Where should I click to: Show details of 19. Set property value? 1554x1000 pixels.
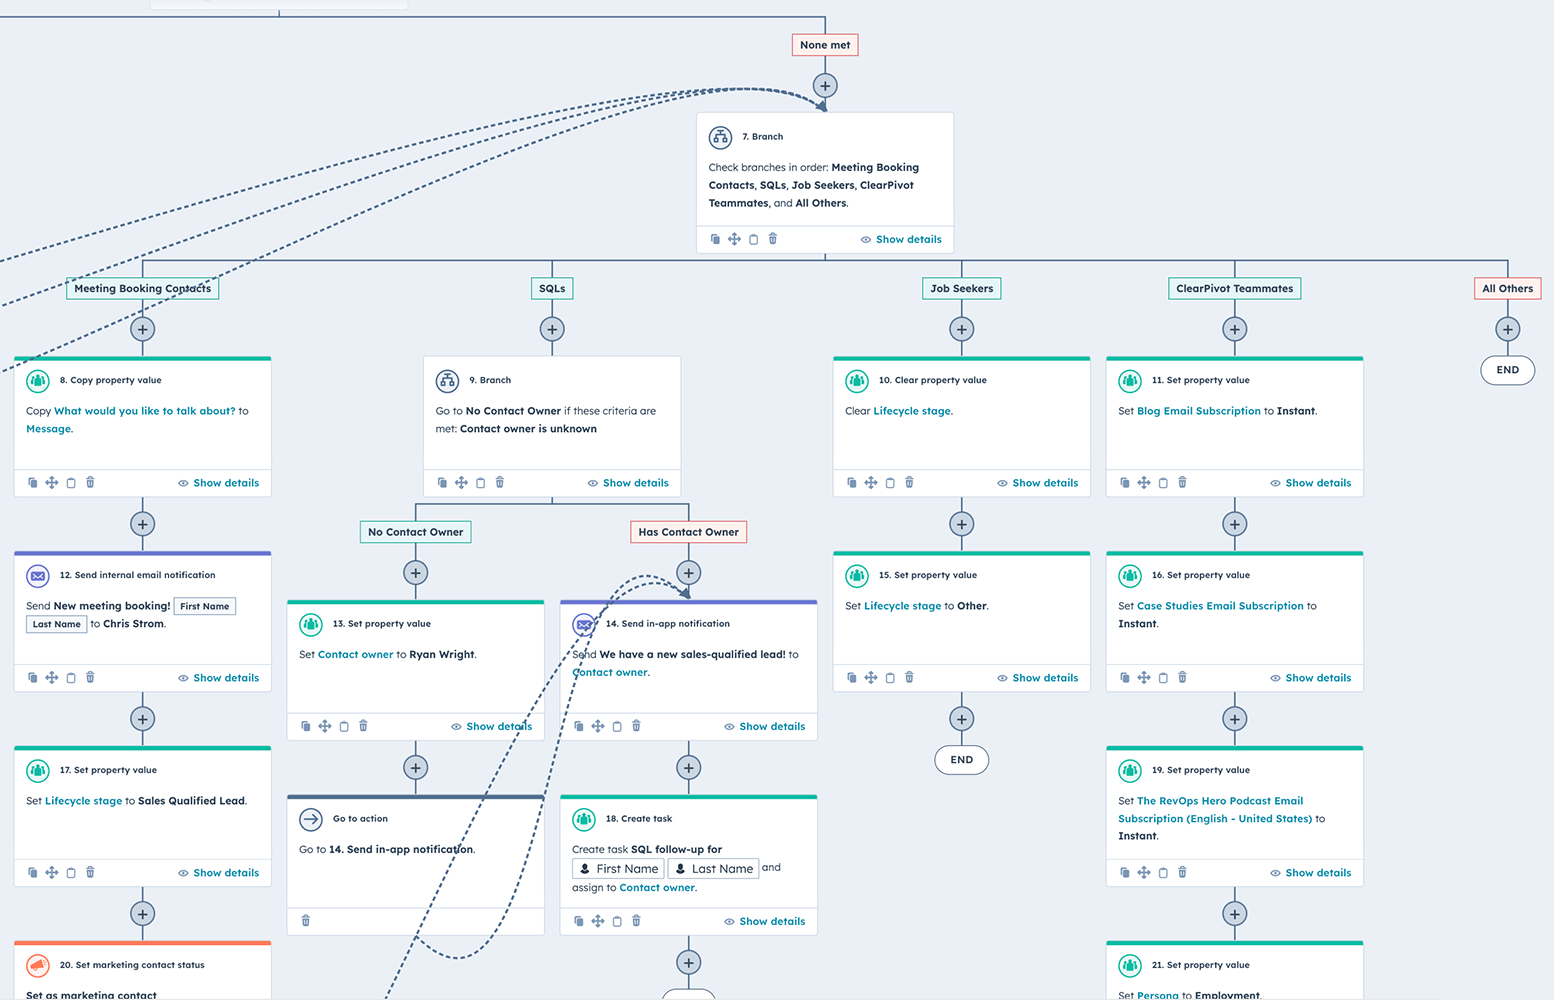pos(1310,873)
